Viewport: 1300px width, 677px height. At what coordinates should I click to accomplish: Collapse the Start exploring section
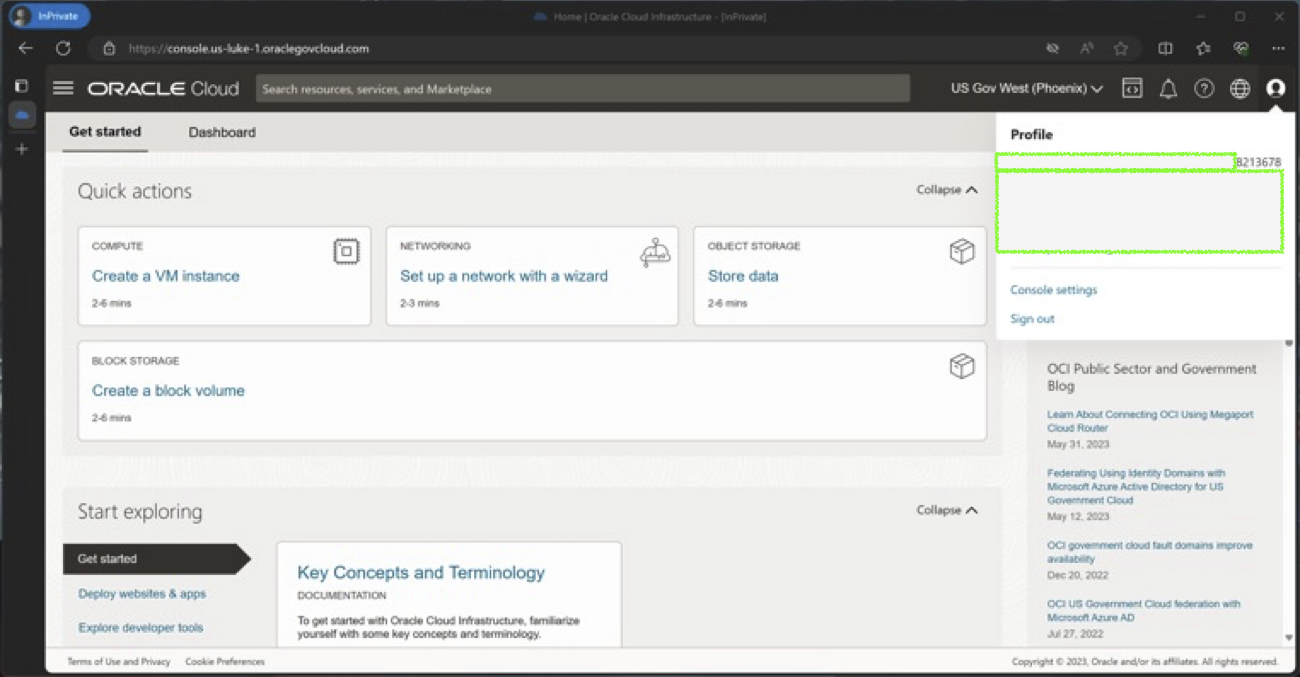tap(946, 510)
